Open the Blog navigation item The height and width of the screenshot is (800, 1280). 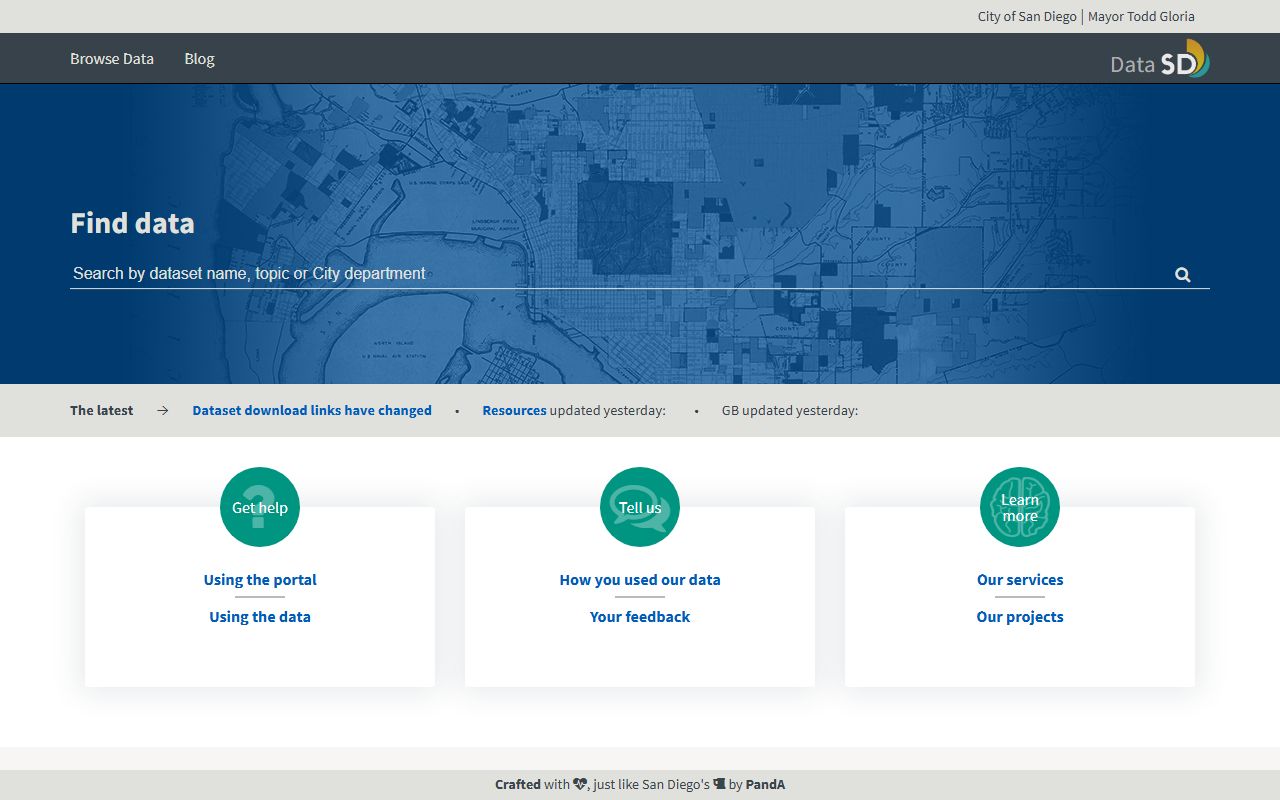(x=199, y=59)
